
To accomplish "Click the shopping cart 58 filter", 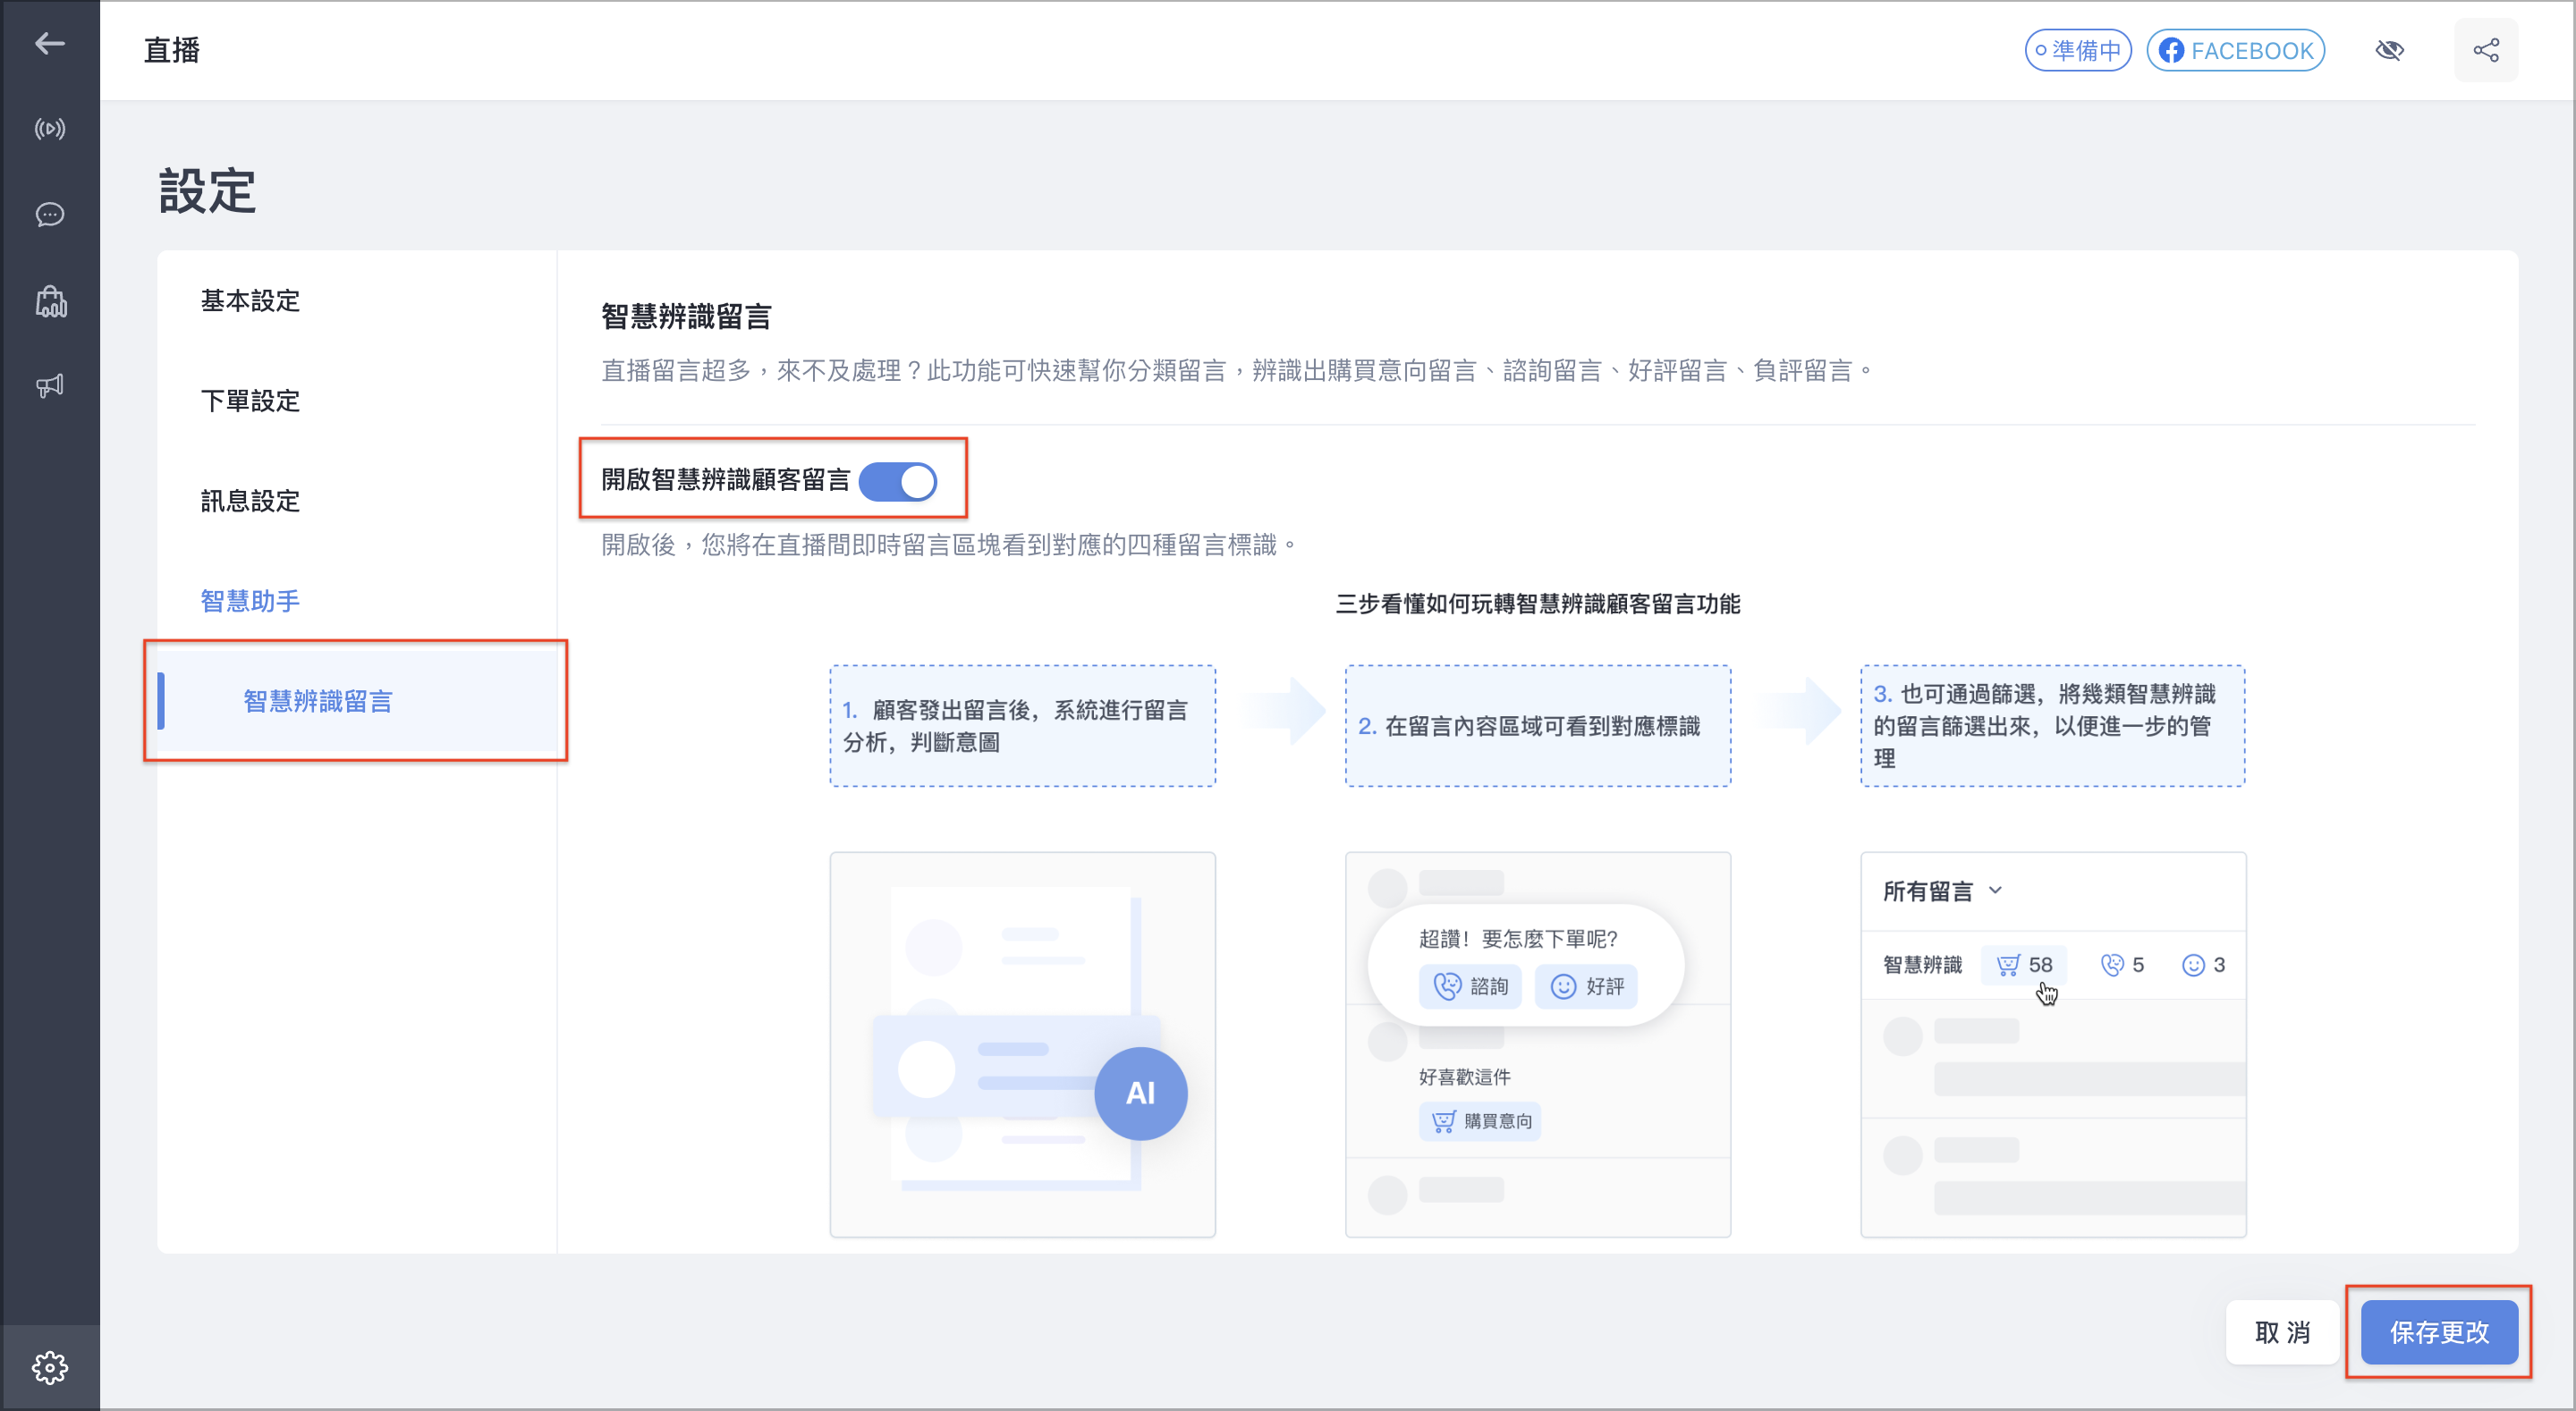I will pos(2024,965).
